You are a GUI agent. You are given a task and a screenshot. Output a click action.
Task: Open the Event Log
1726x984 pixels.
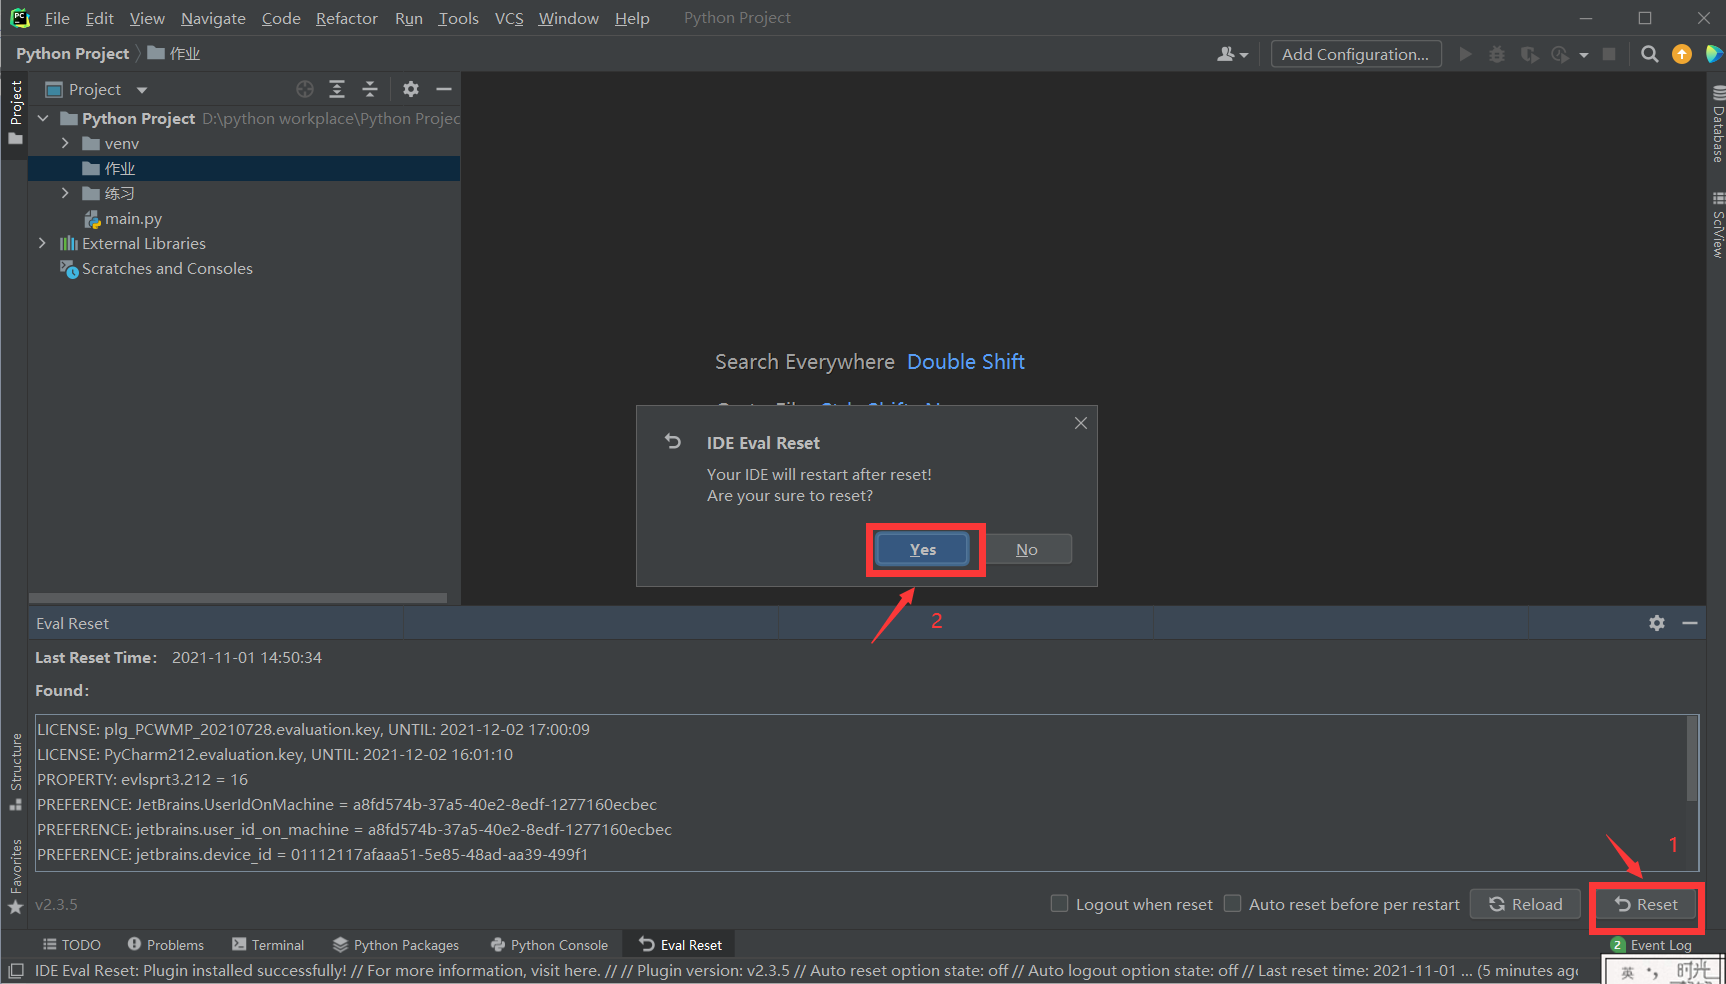1652,945
